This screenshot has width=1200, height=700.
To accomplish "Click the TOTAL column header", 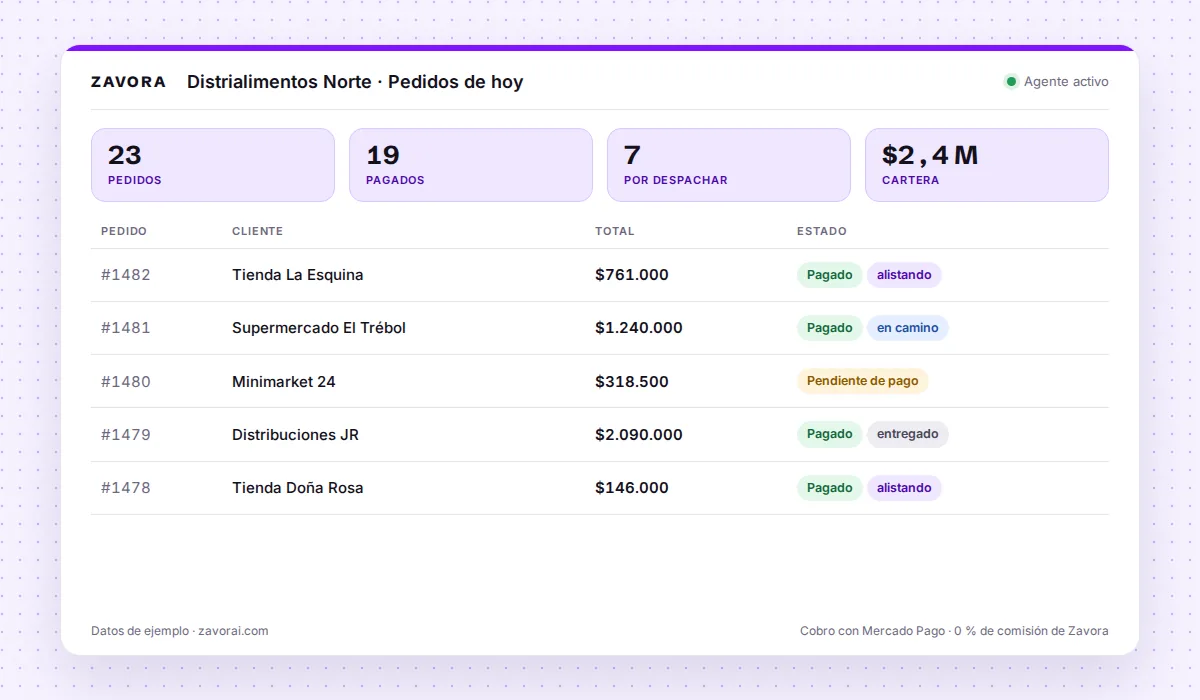I will pos(615,231).
